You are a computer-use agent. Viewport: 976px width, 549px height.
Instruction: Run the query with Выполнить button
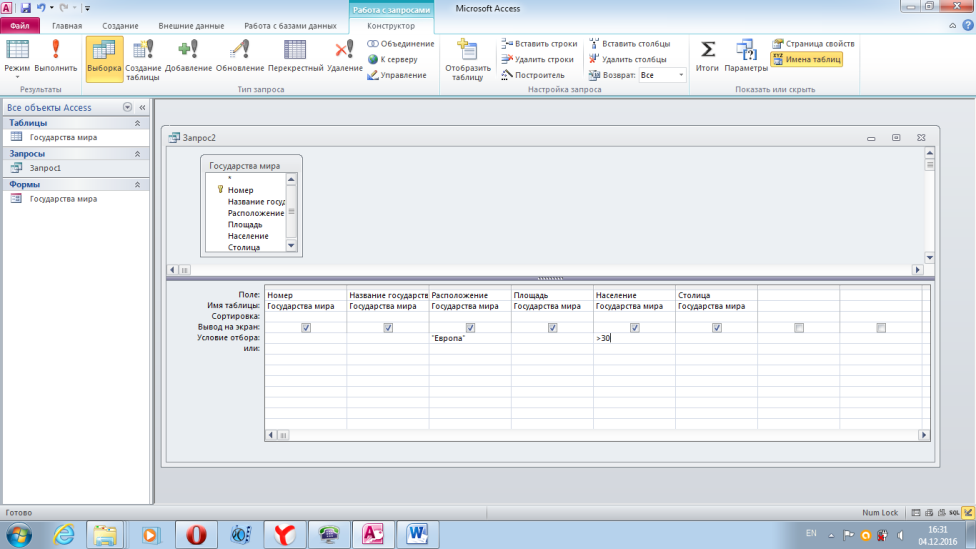55,57
